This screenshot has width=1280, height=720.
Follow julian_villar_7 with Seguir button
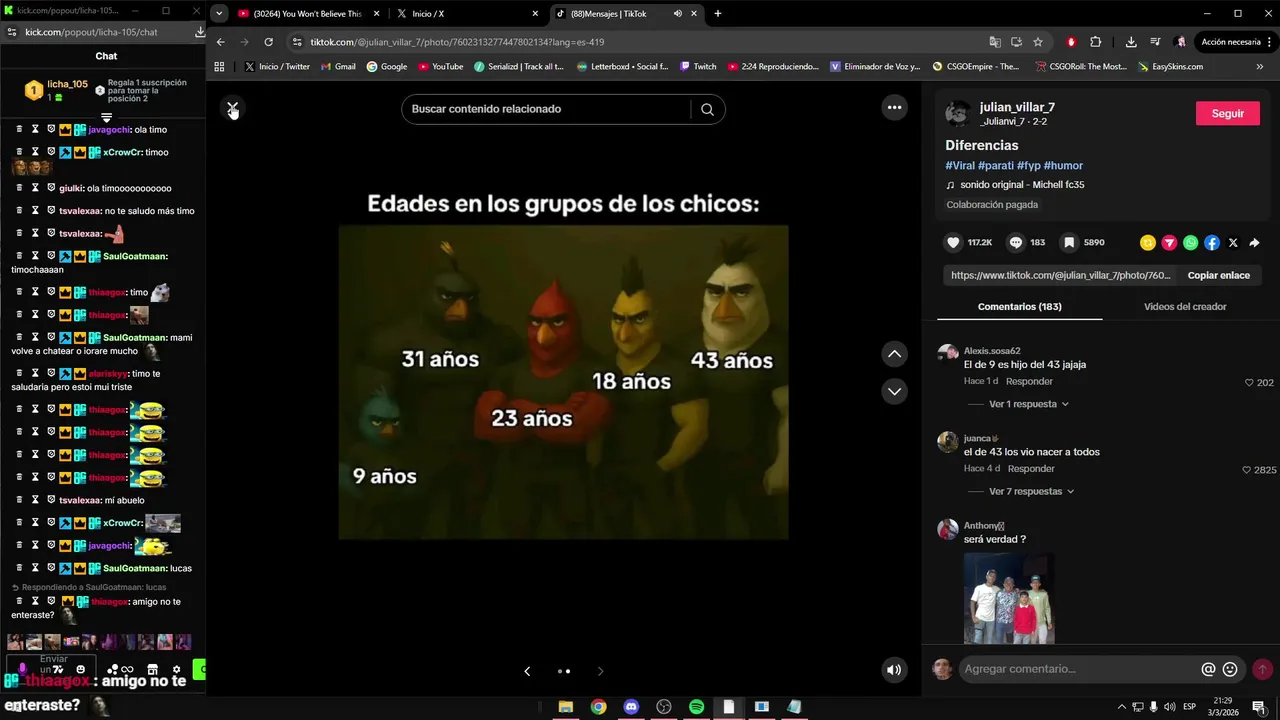coord(1227,113)
